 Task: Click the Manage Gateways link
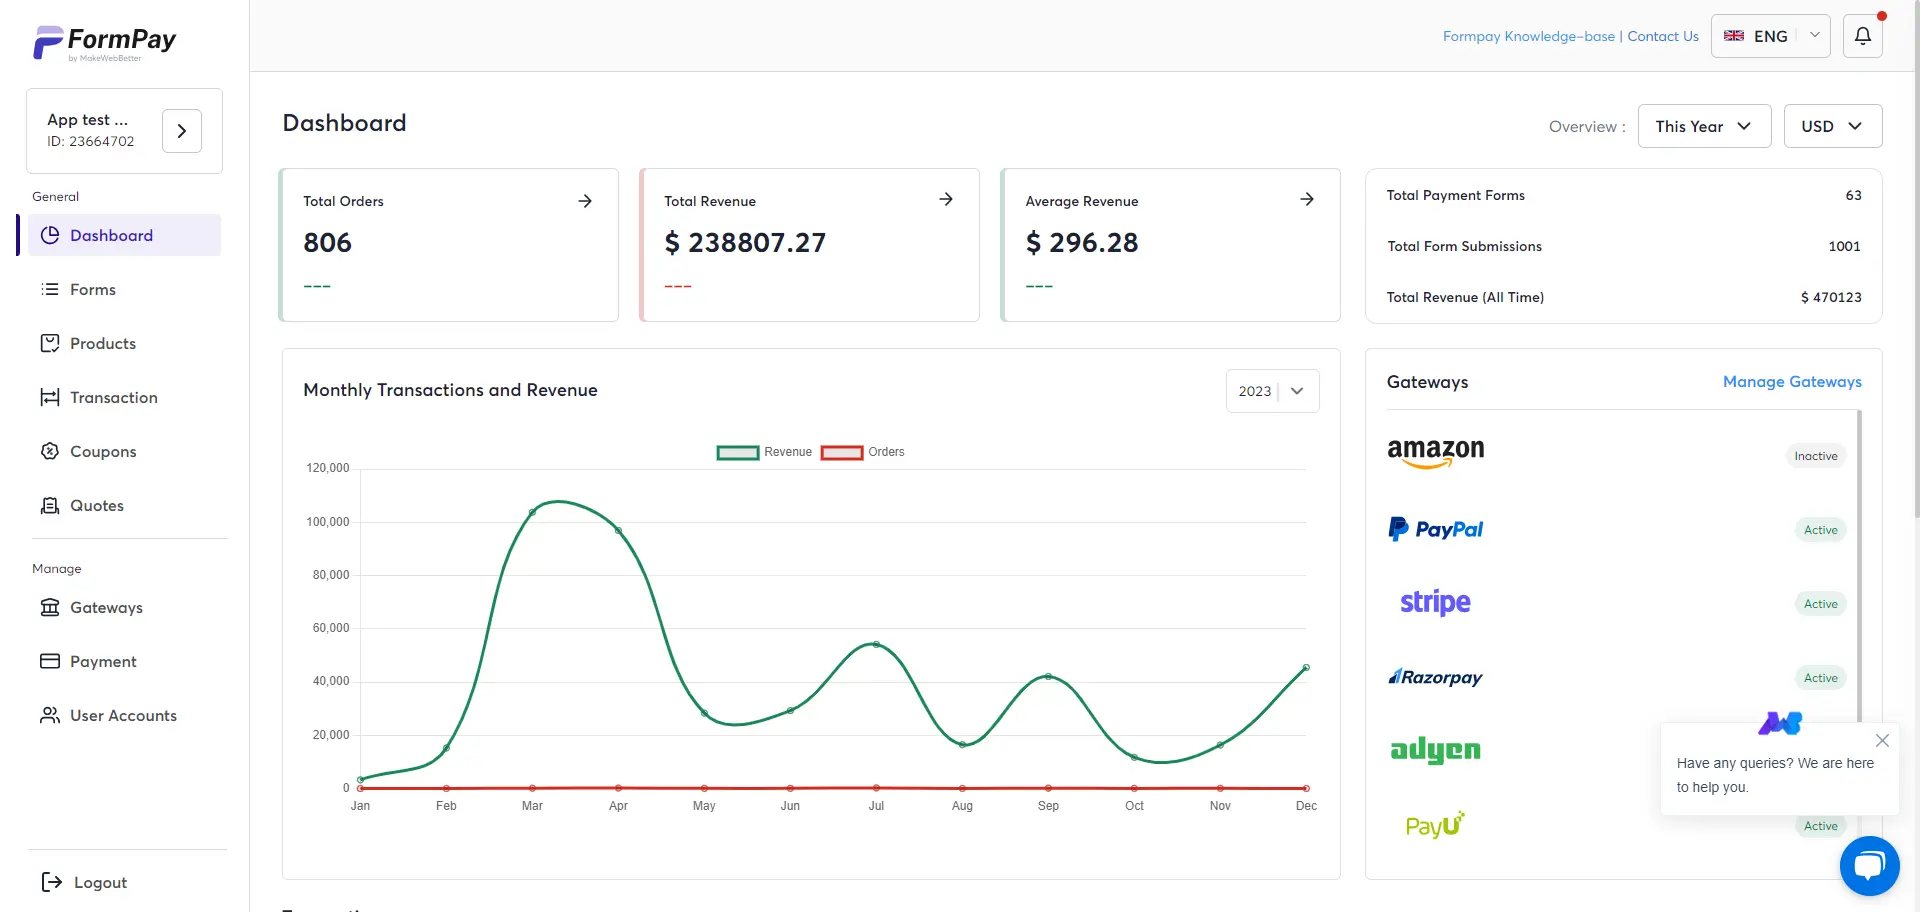click(x=1792, y=382)
